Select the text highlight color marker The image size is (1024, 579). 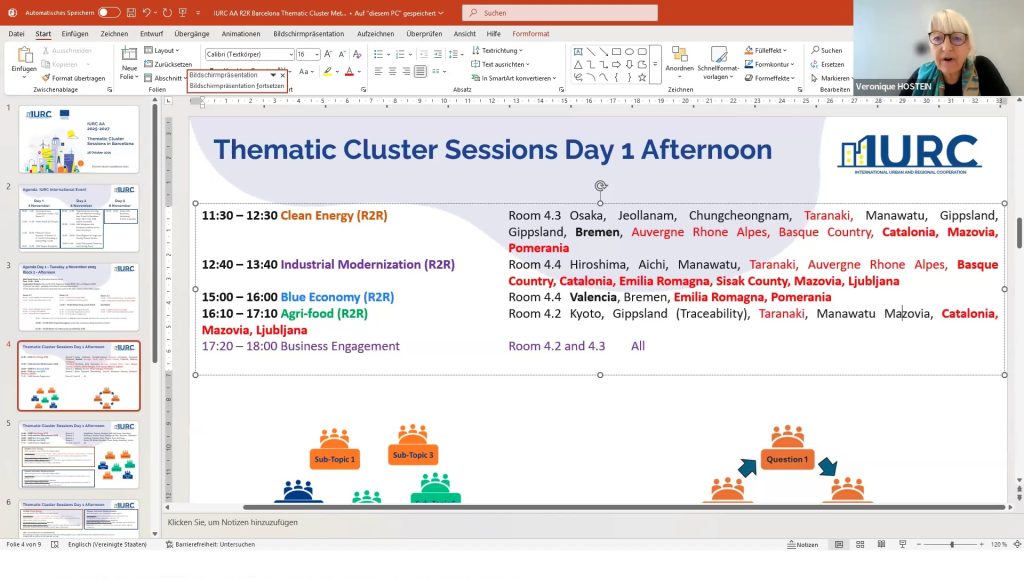327,72
